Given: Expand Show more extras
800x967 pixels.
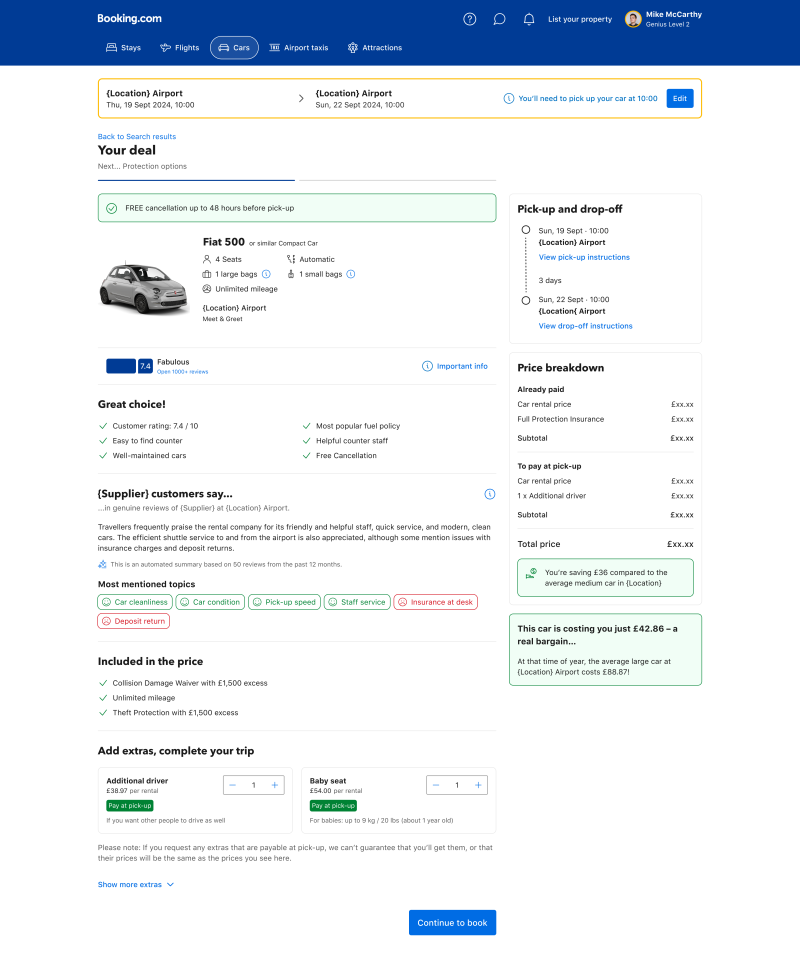Looking at the screenshot, I should [136, 884].
